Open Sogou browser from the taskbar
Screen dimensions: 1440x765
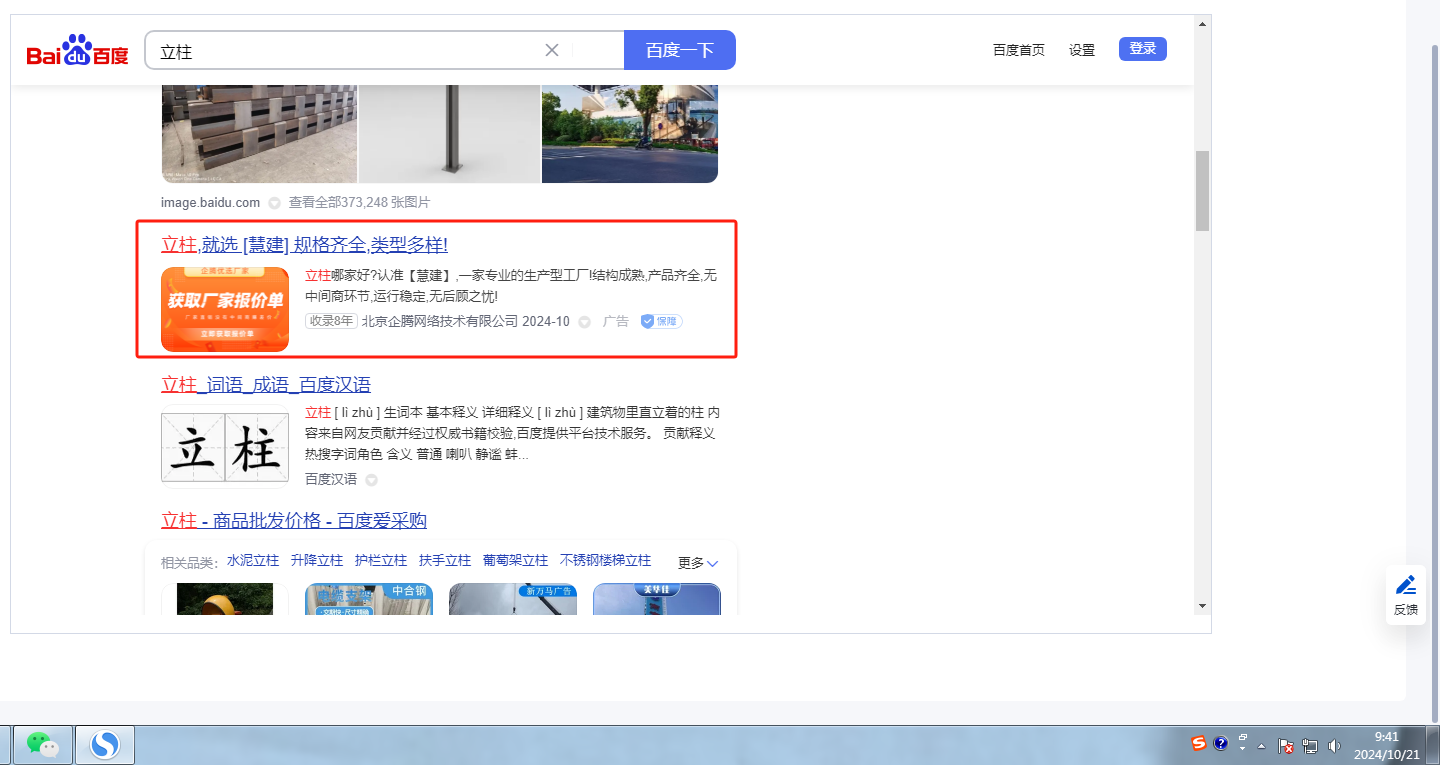click(104, 744)
